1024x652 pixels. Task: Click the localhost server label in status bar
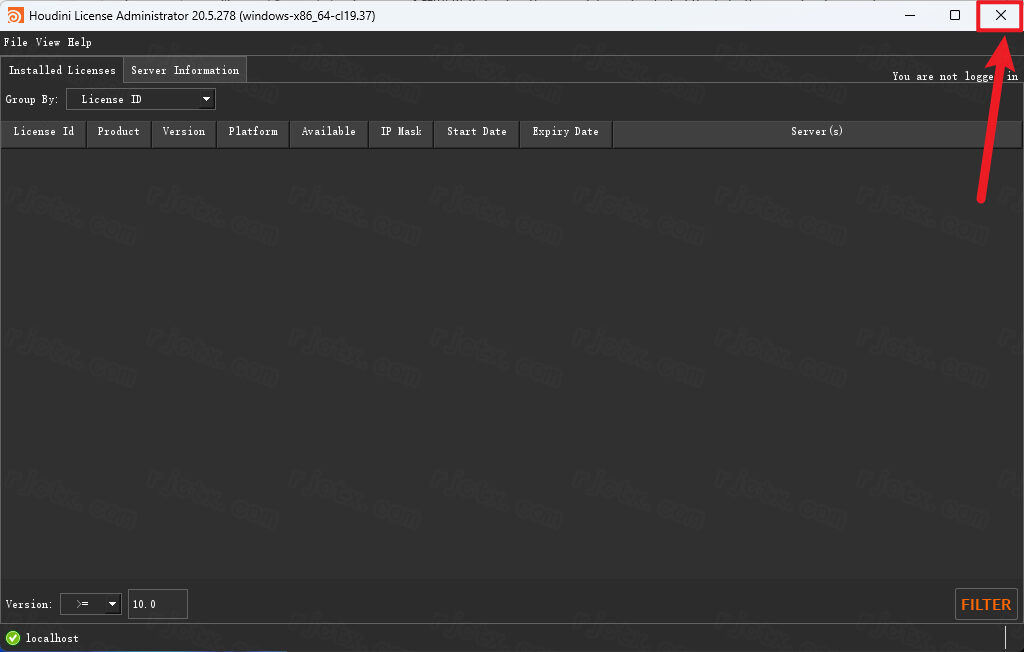(52, 638)
